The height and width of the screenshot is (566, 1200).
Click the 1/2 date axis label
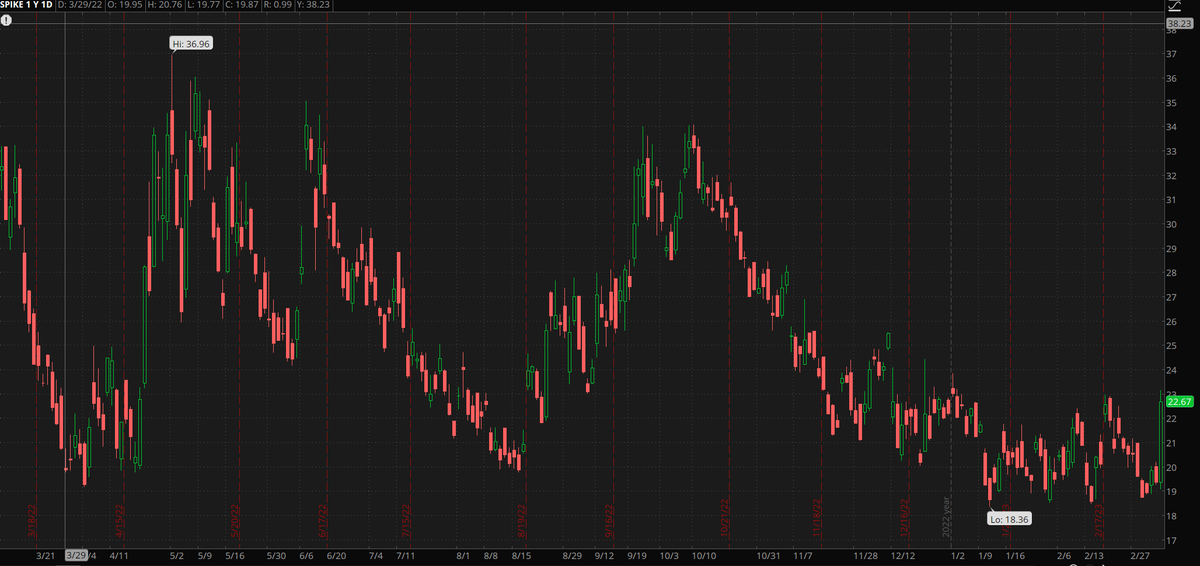957,555
